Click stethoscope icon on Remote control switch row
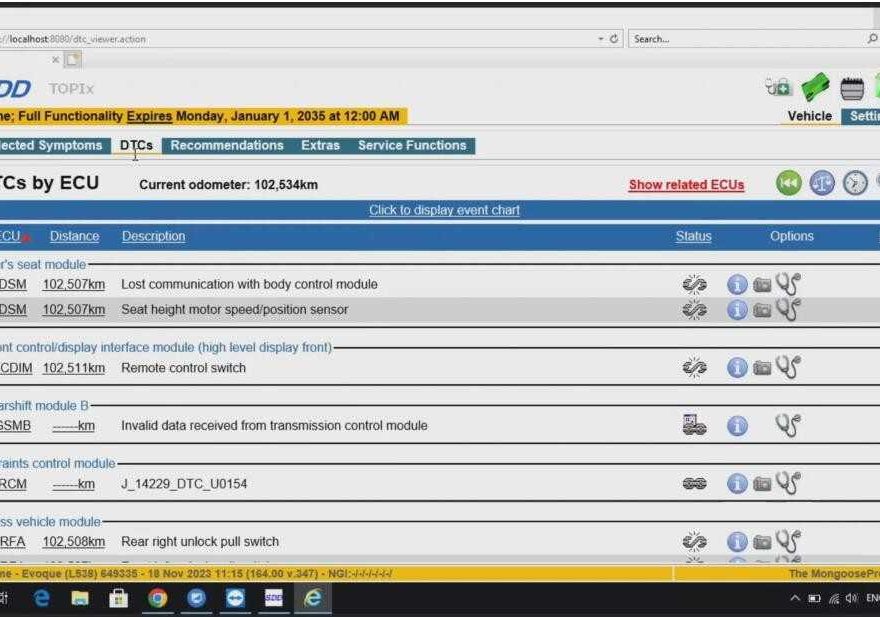 pyautogui.click(x=788, y=367)
